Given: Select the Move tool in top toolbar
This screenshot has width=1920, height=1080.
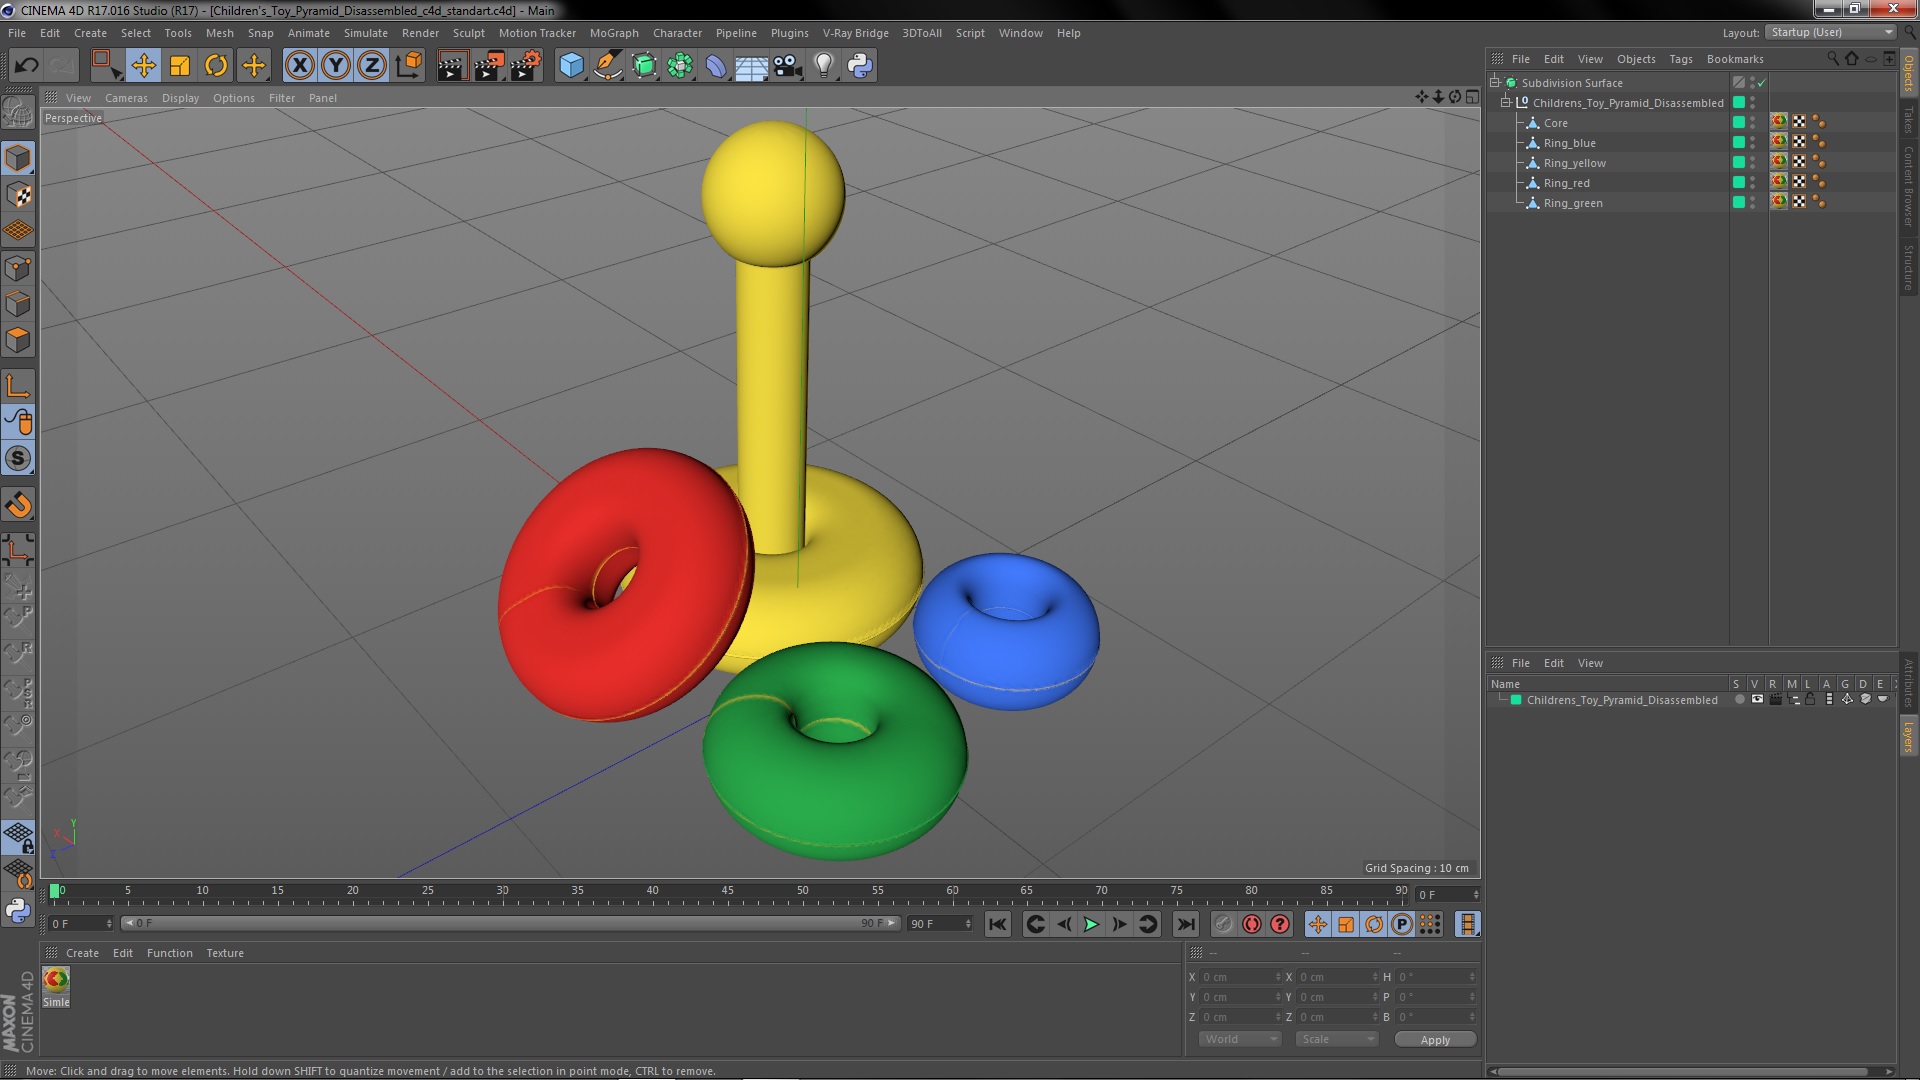Looking at the screenshot, I should pos(143,66).
